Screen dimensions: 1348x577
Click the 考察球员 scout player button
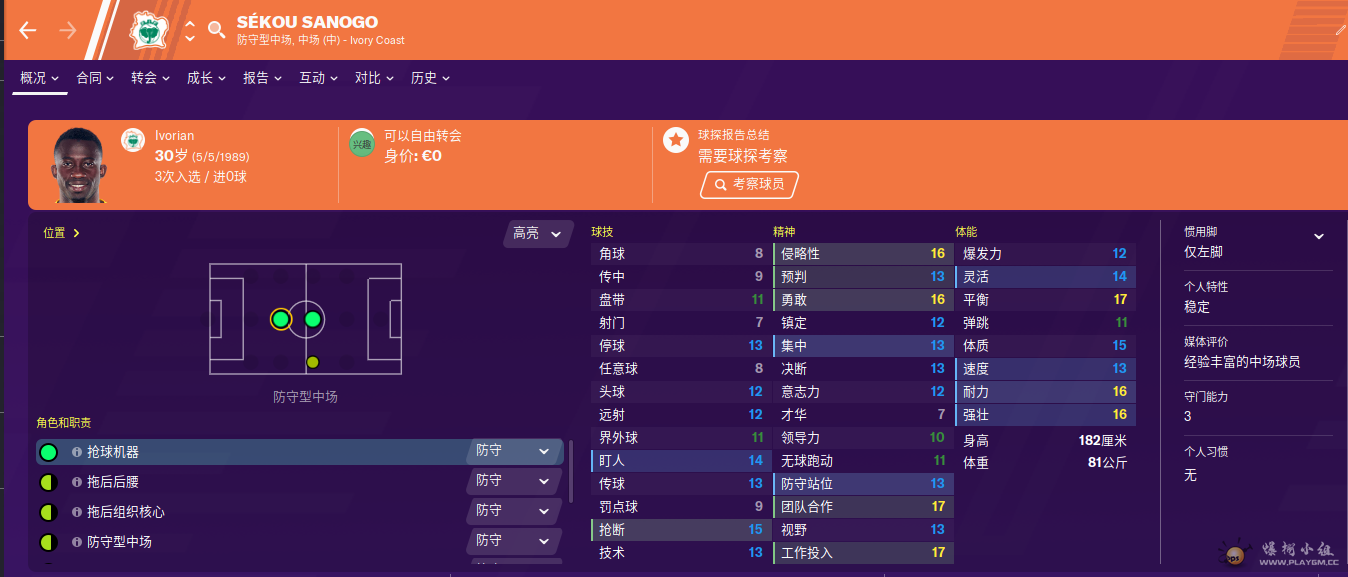pos(749,184)
